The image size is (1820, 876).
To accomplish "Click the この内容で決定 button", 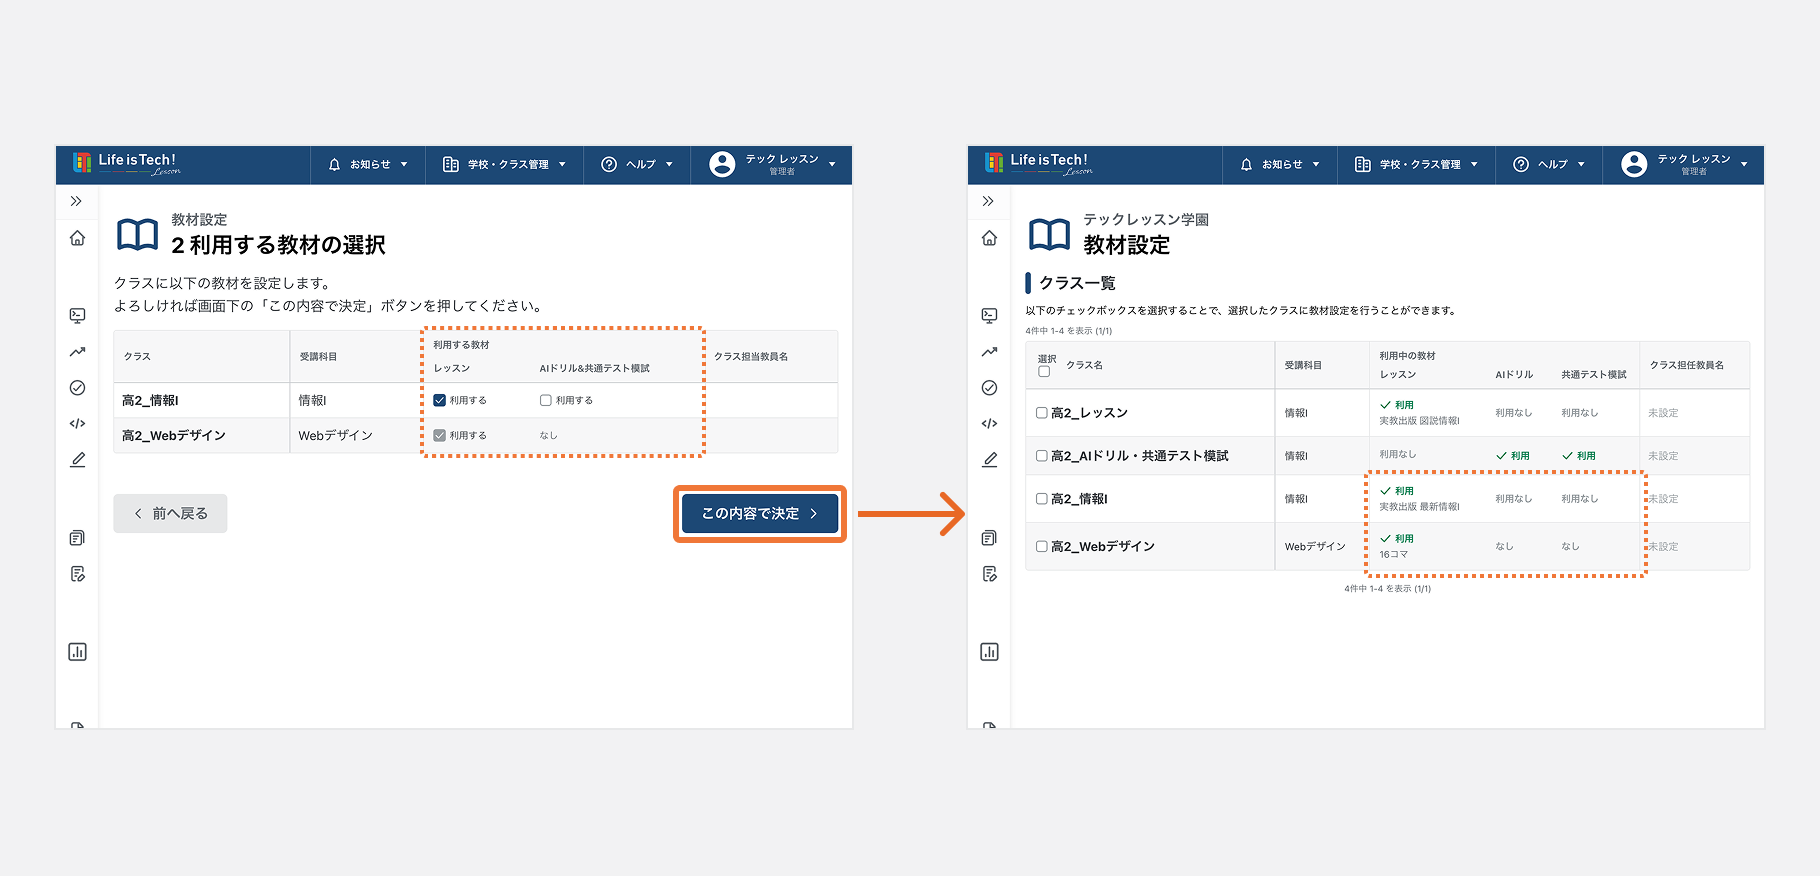I will point(760,513).
